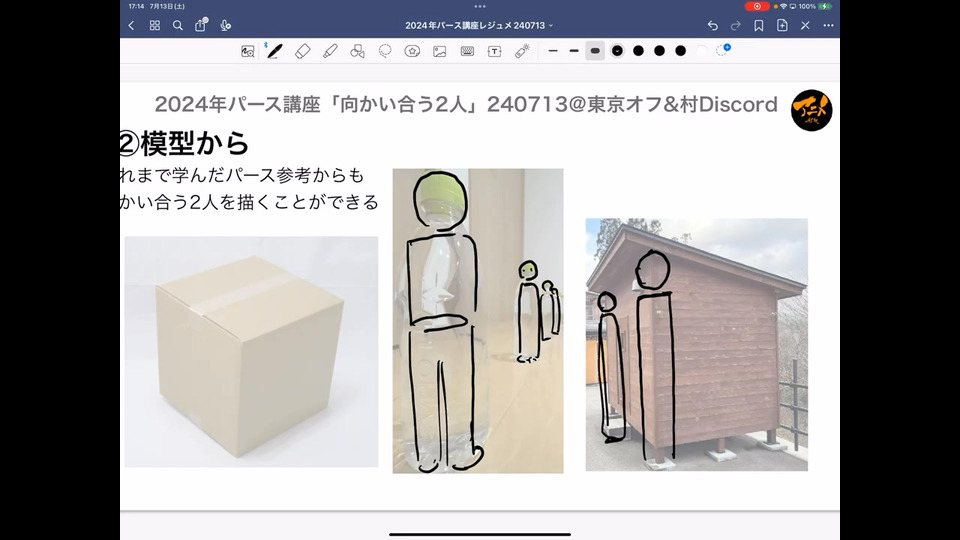Choose the thickest stroke width

[595, 51]
